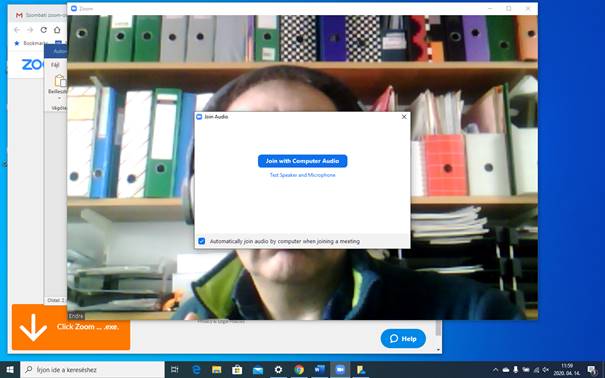Open Microsoft Word taskbar icon
The width and height of the screenshot is (605, 378).
tap(319, 370)
